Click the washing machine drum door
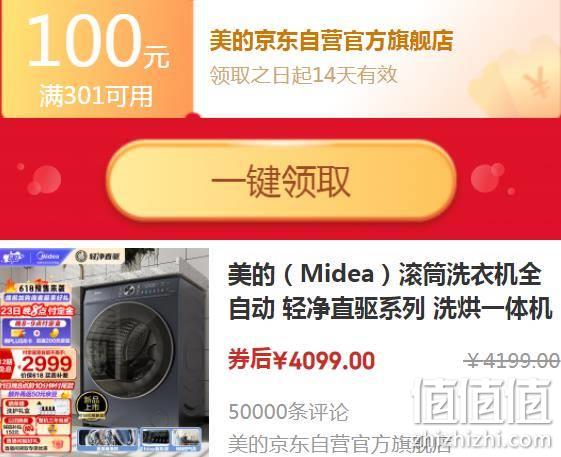 [x=130, y=349]
